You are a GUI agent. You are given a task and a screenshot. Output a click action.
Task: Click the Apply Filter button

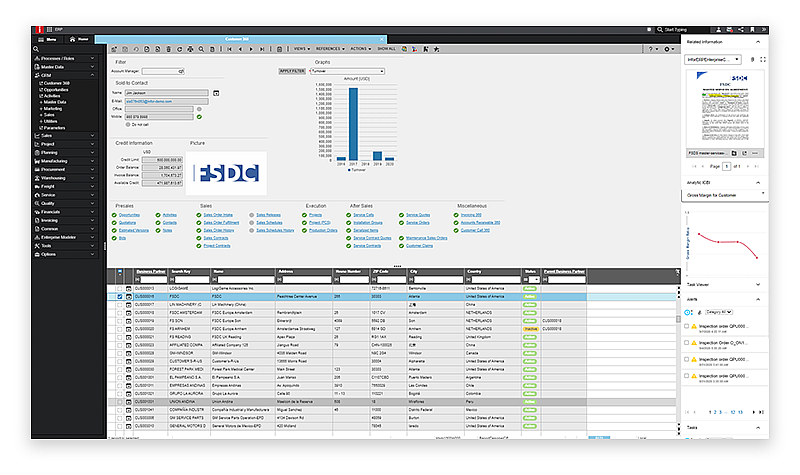coord(292,72)
